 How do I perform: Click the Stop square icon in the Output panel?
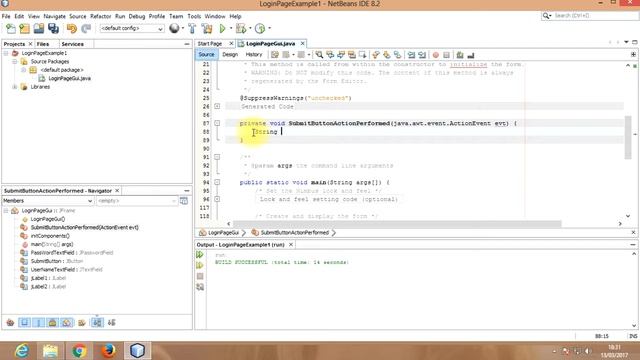[x=200, y=276]
